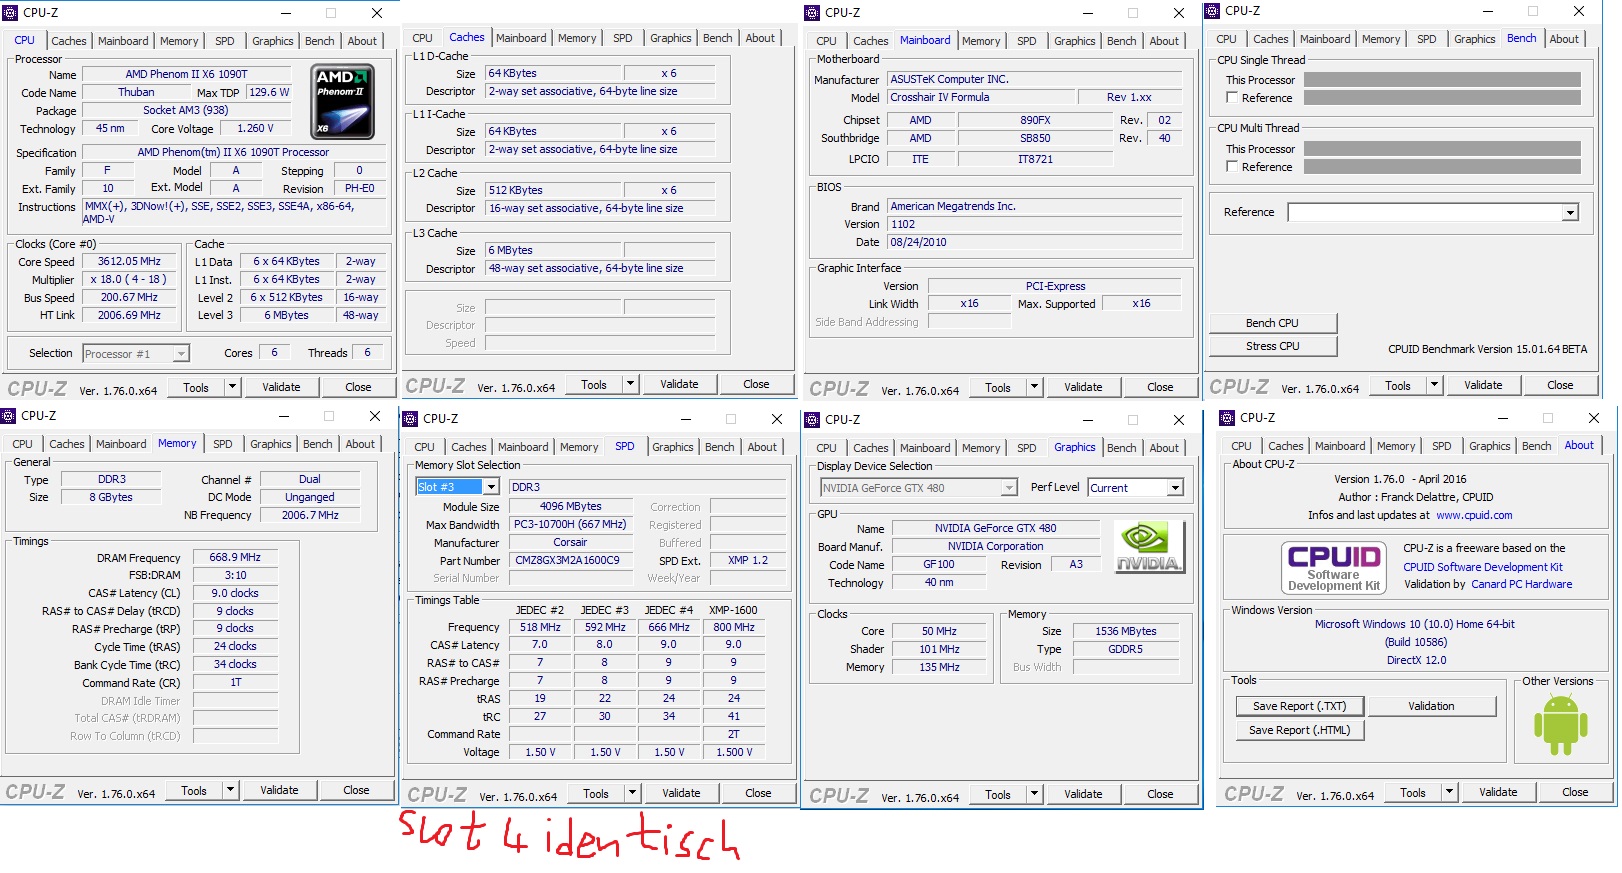
Task: Click the This Processor single thread bar
Action: click(x=1442, y=80)
